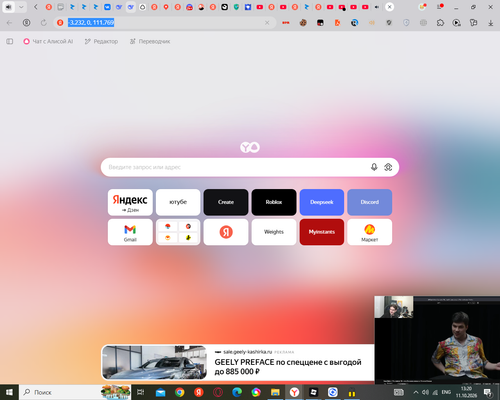Open the extensions puzzle-piece icon
500x400 pixels.
click(x=440, y=23)
